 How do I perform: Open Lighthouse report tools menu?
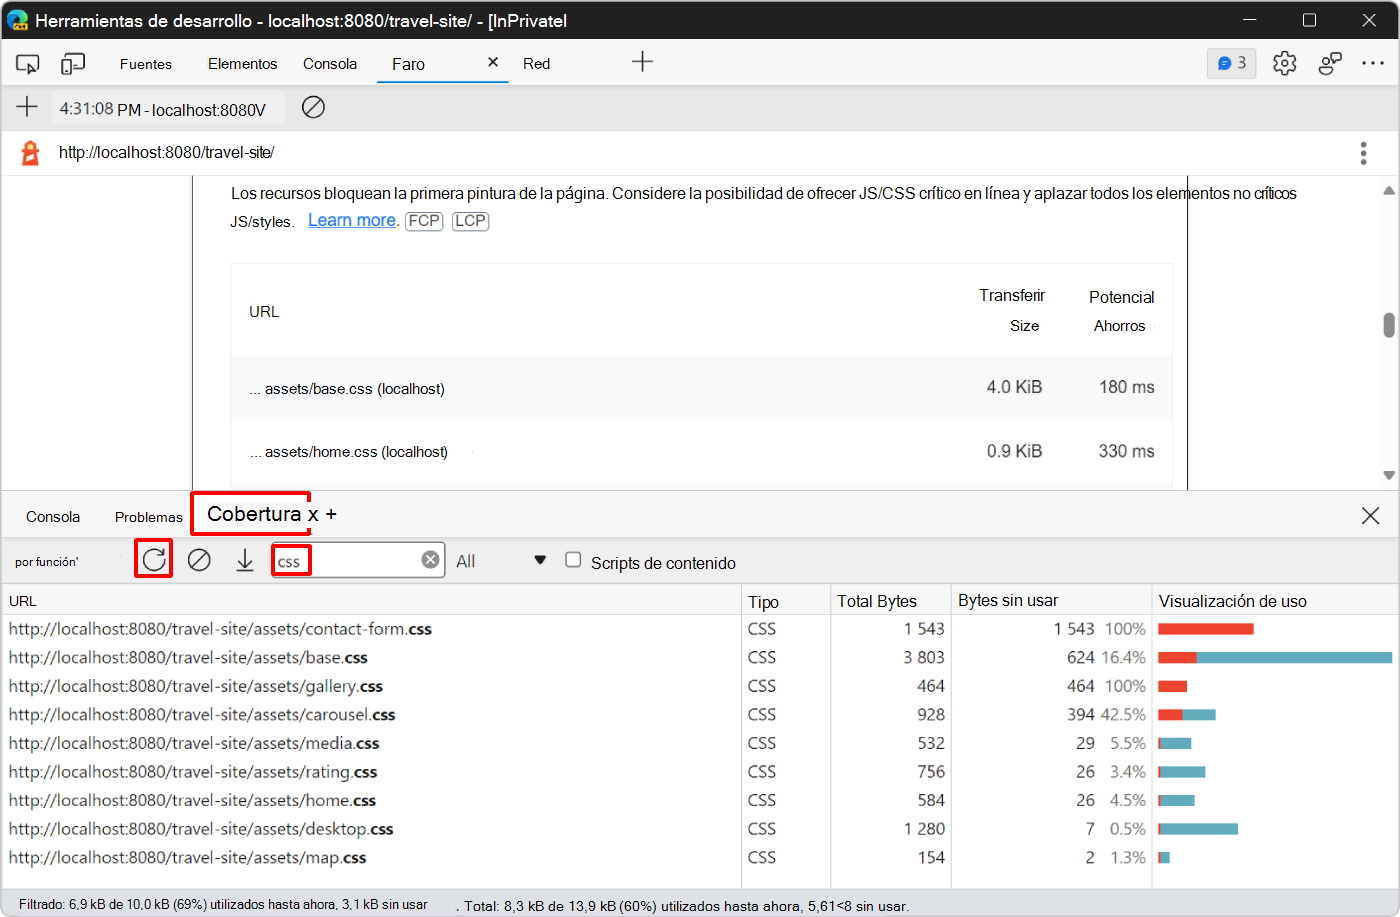1363,153
